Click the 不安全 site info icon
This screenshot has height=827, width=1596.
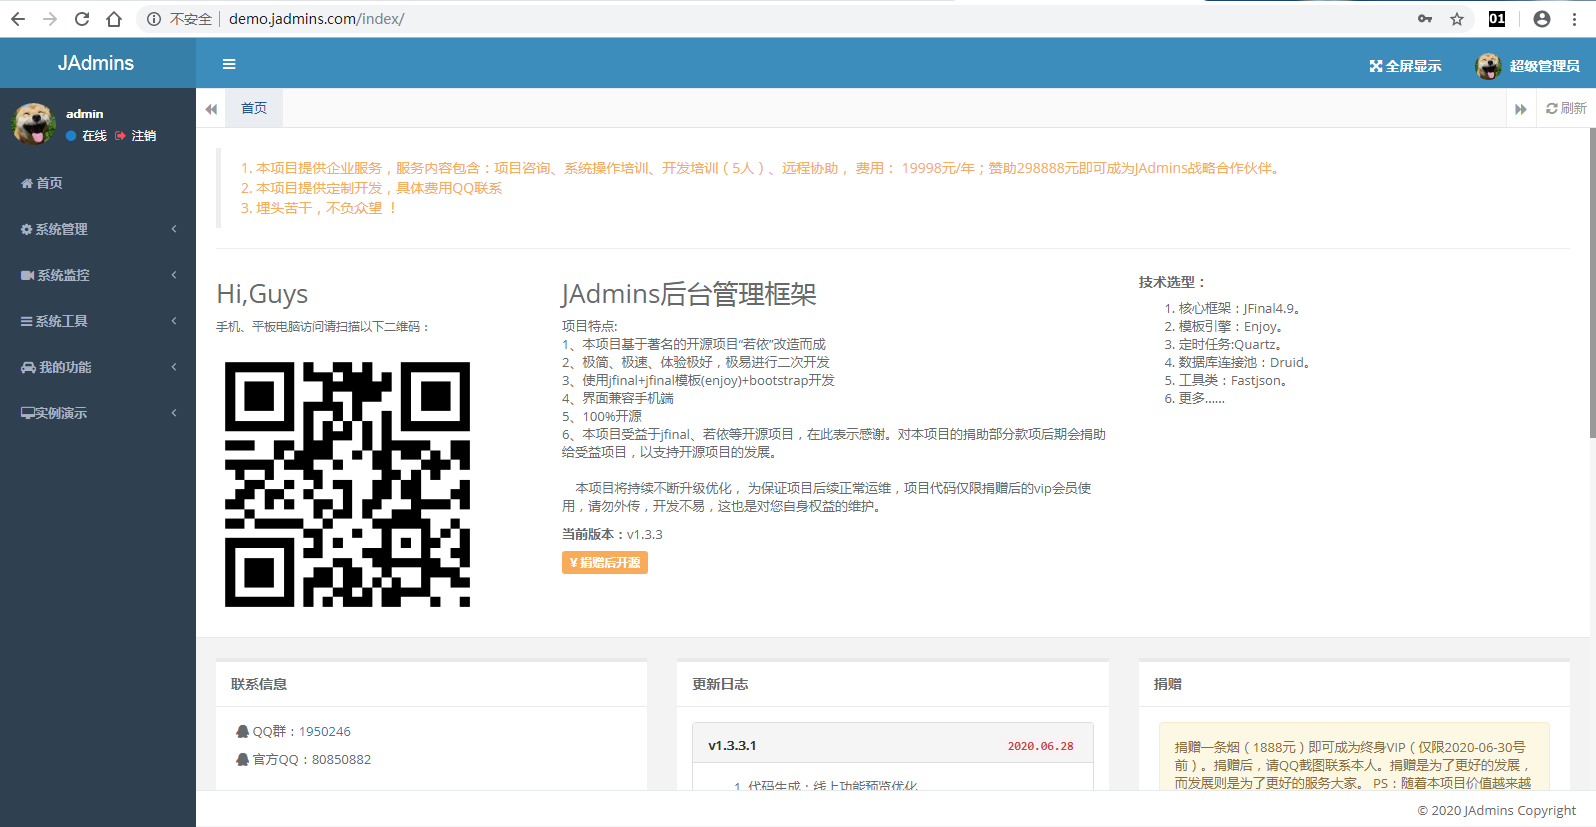(x=154, y=19)
